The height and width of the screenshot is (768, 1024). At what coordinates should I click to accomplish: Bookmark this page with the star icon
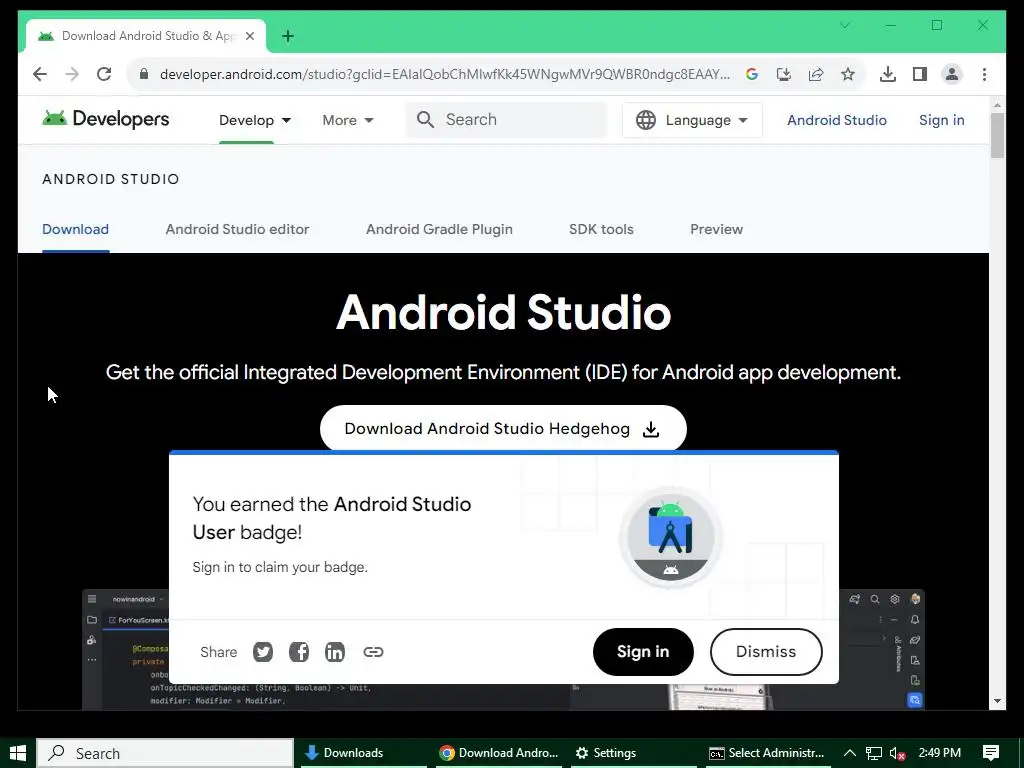(x=848, y=74)
